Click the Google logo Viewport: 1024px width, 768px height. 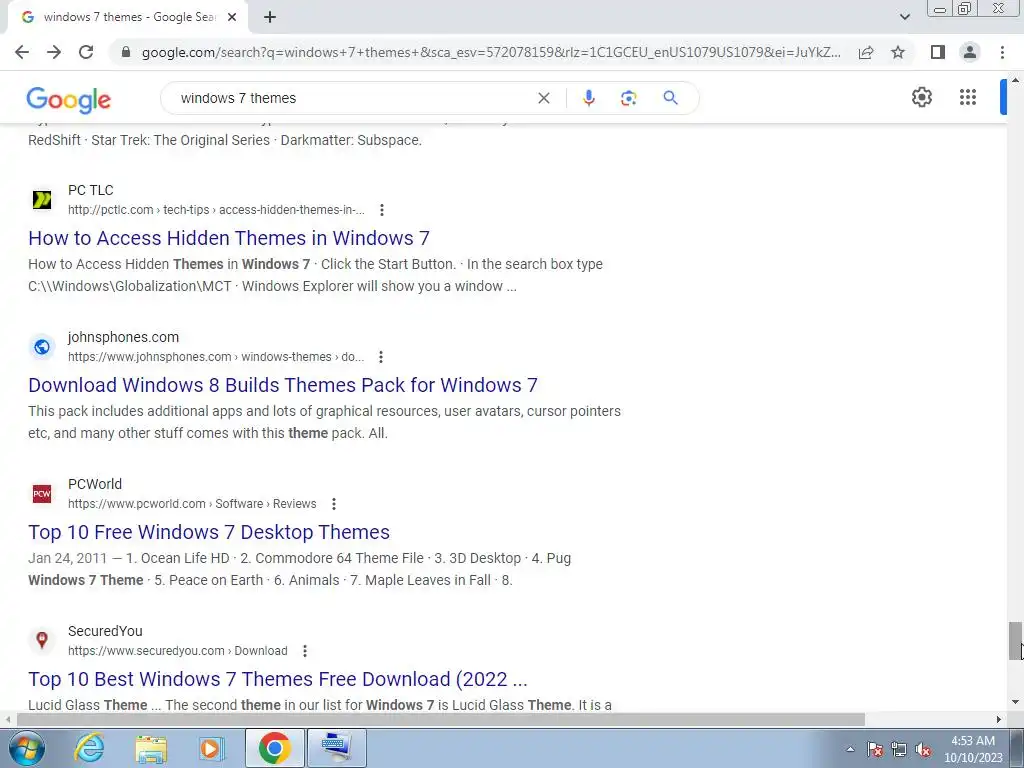click(69, 99)
